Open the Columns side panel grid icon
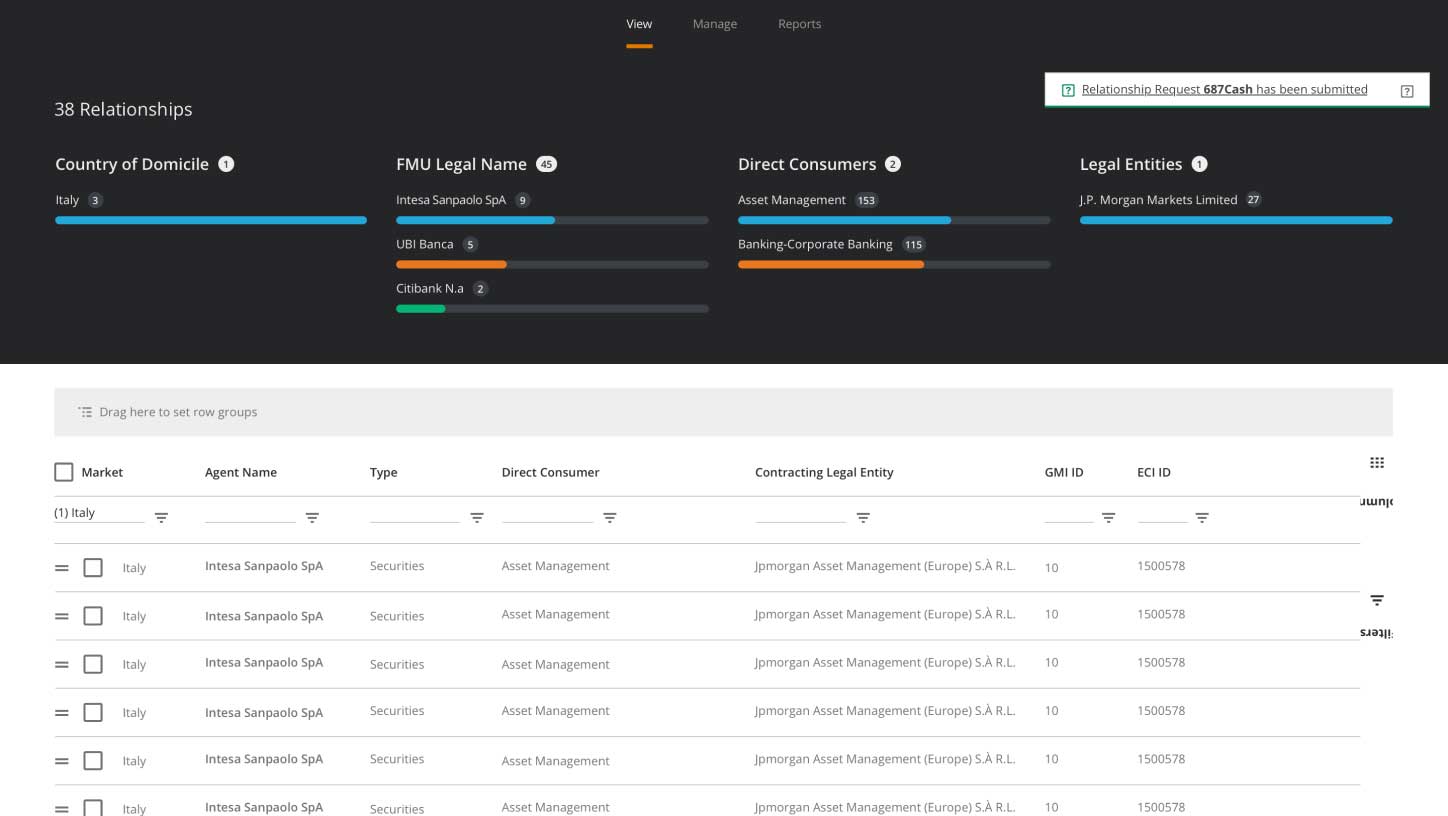Viewport: 1448px width, 816px height. pyautogui.click(x=1377, y=462)
